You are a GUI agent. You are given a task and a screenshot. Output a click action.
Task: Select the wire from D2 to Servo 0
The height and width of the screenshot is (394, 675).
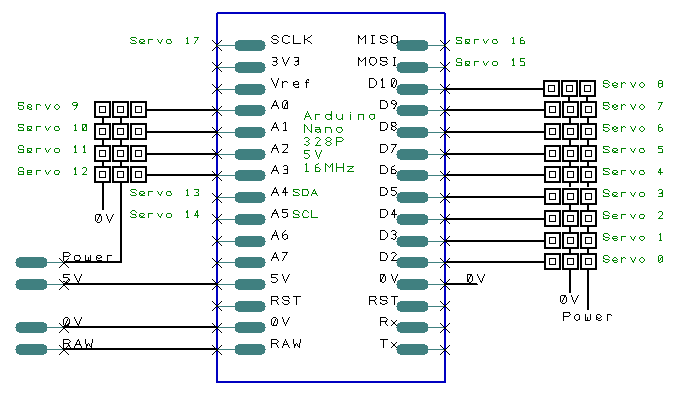coord(495,261)
